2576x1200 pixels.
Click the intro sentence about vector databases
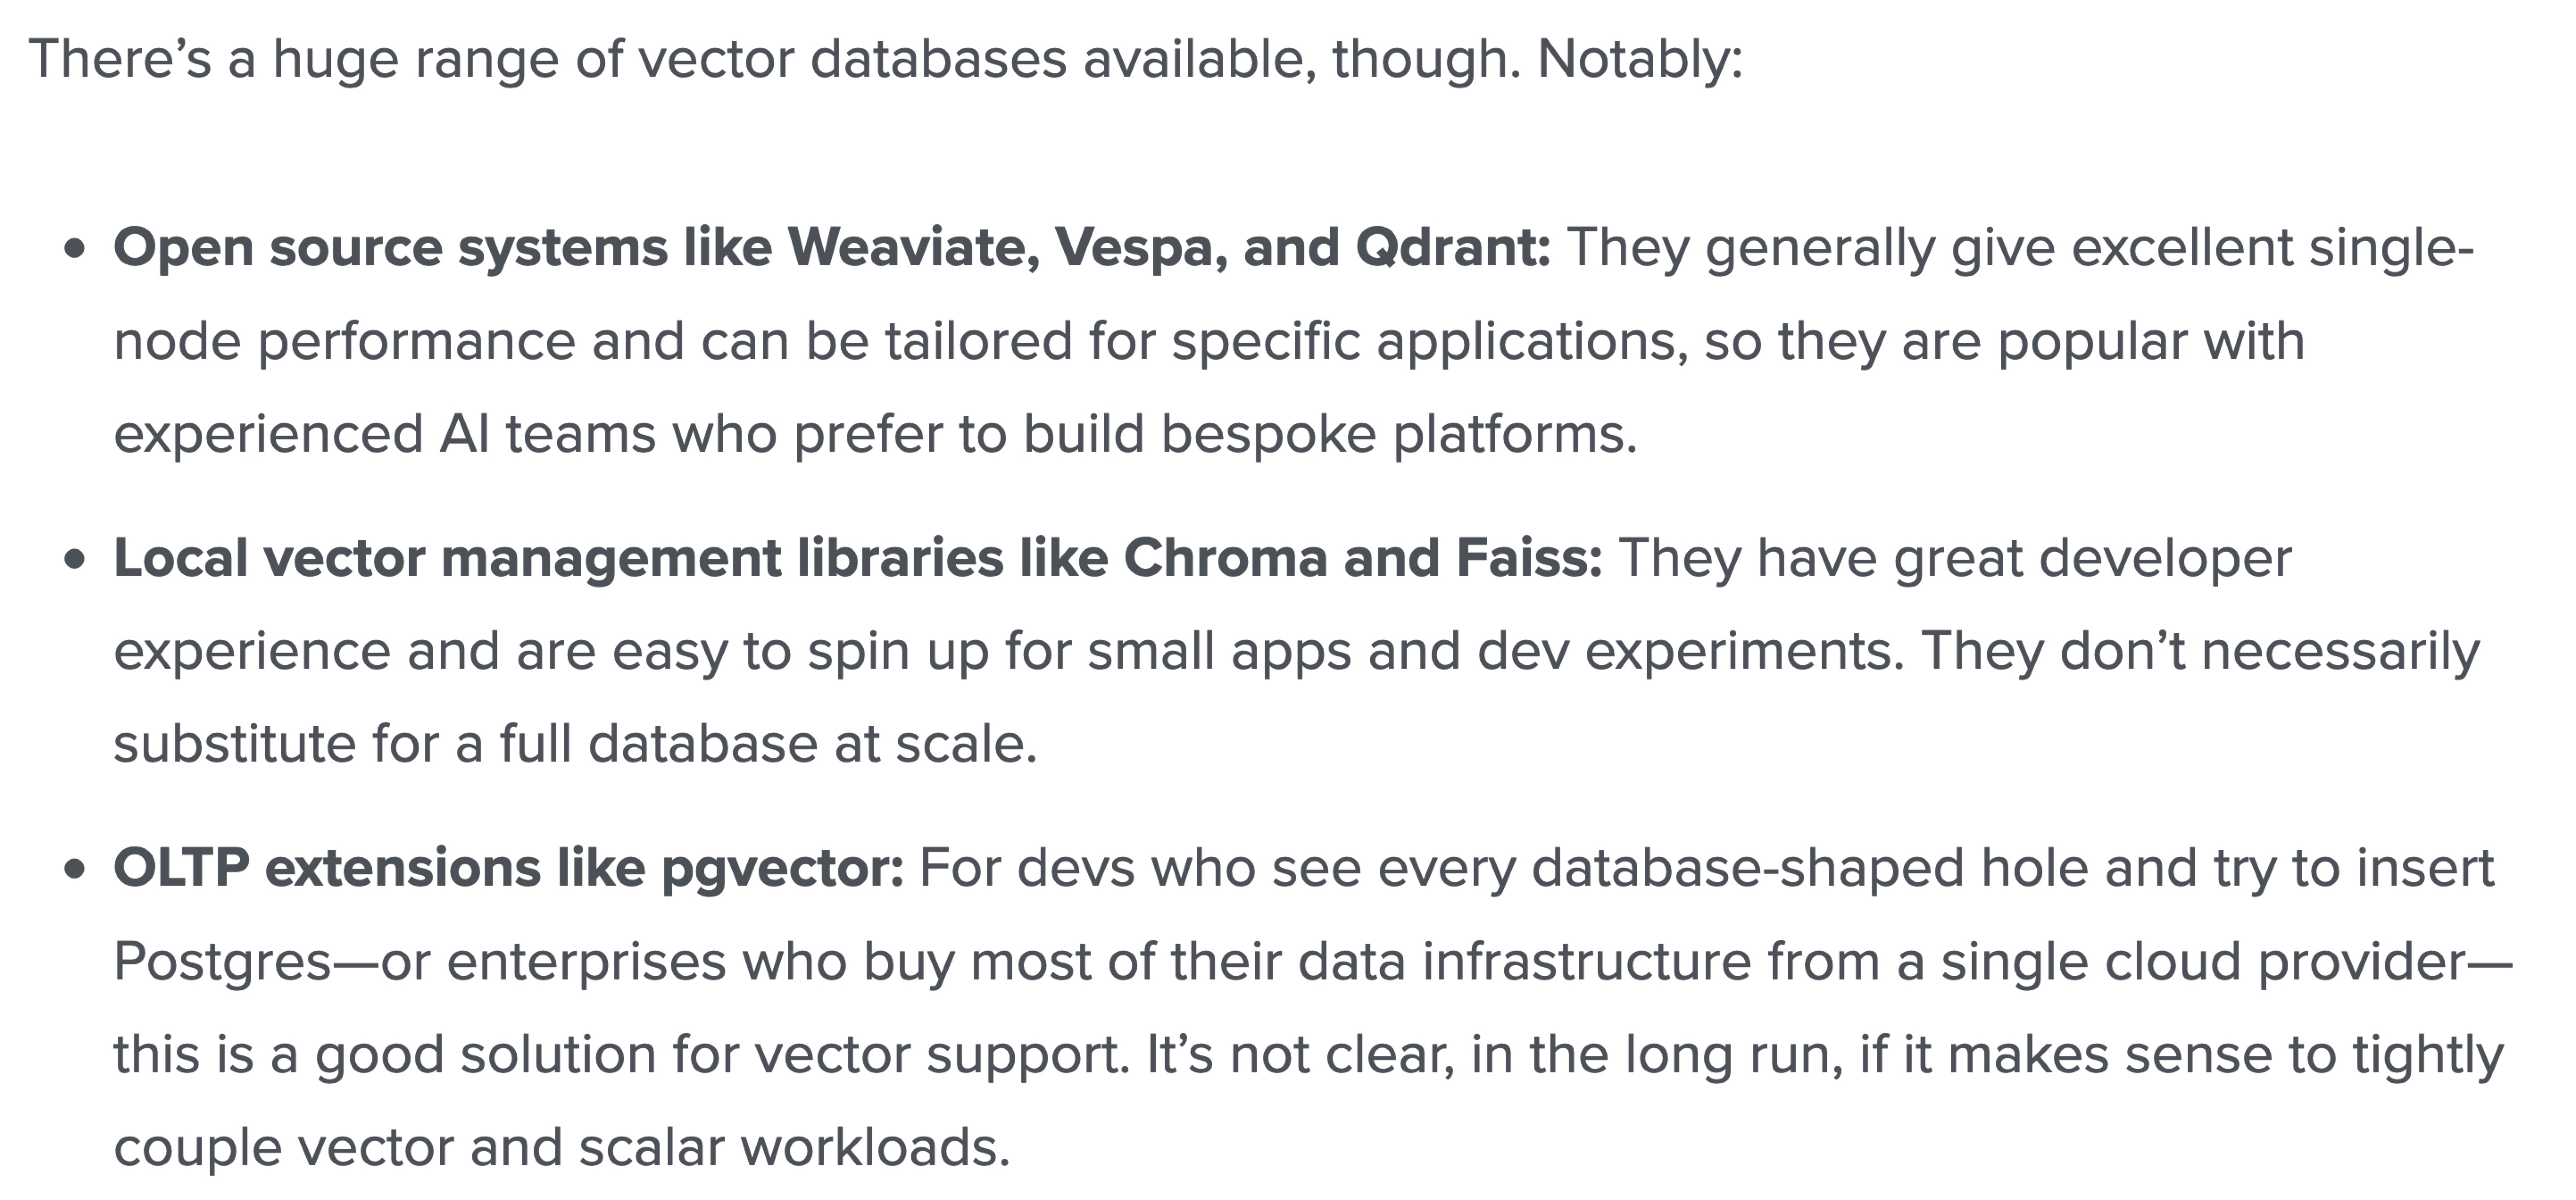[x=886, y=59]
